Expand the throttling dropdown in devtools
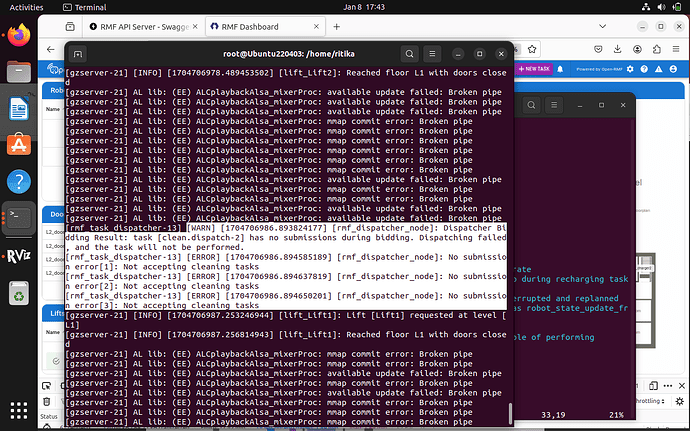 pos(650,401)
